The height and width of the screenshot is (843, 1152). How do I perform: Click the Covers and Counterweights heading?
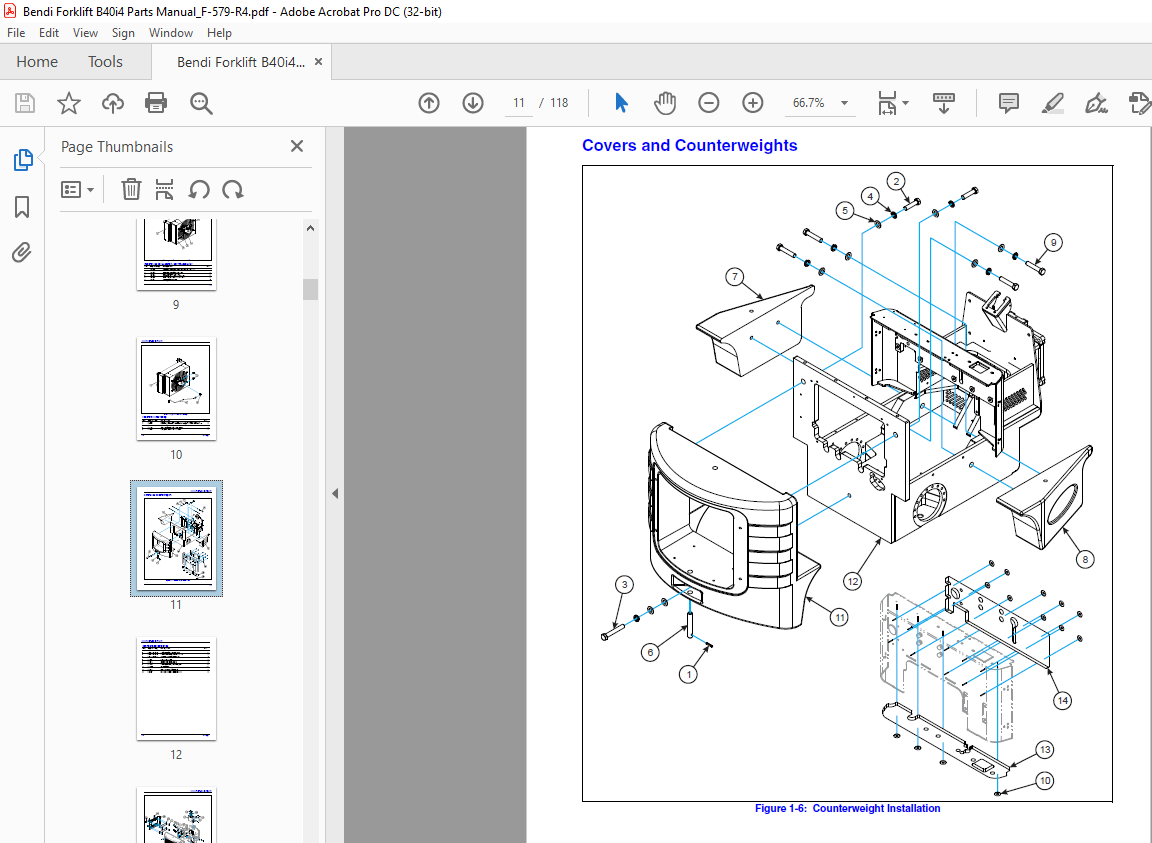point(689,146)
